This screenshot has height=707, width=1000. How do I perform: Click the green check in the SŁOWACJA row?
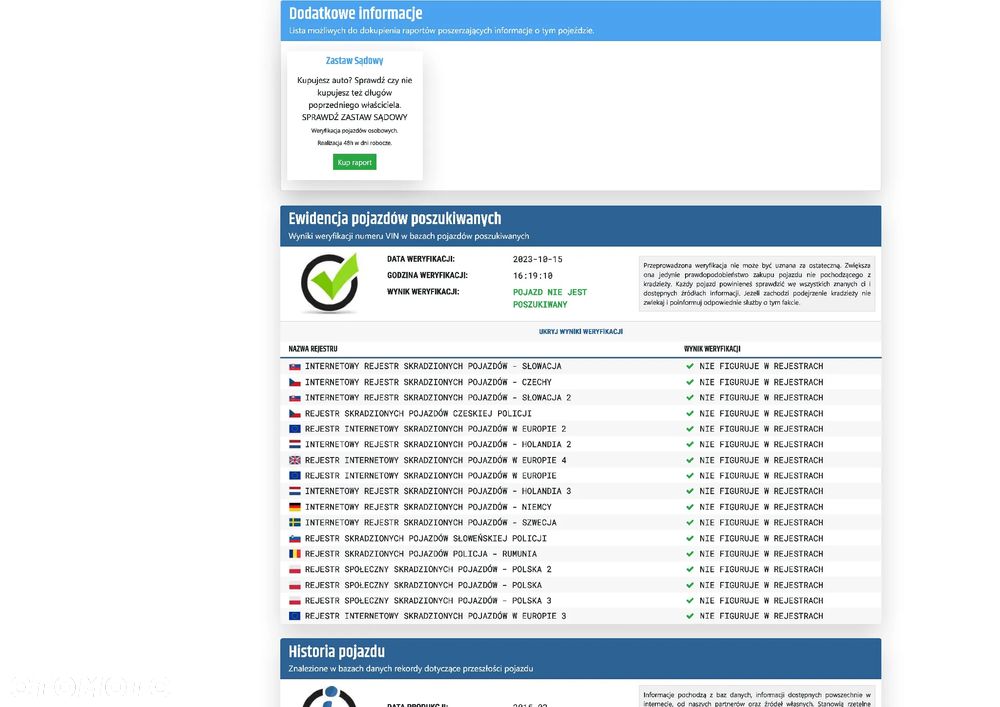pos(689,367)
